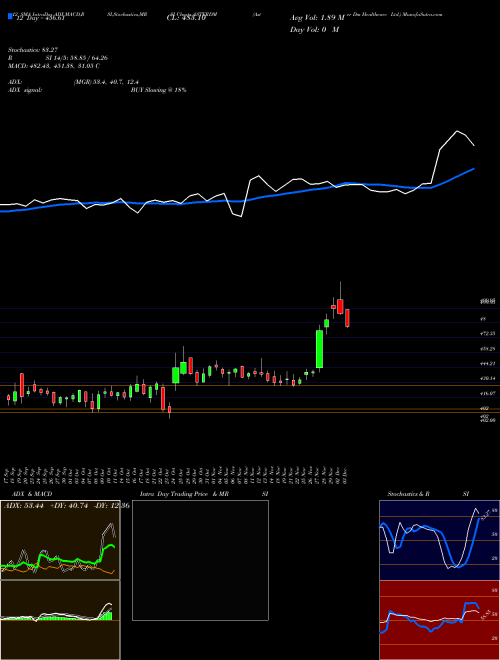Open the red RSI mini chart
The image size is (500, 660).
point(439,620)
